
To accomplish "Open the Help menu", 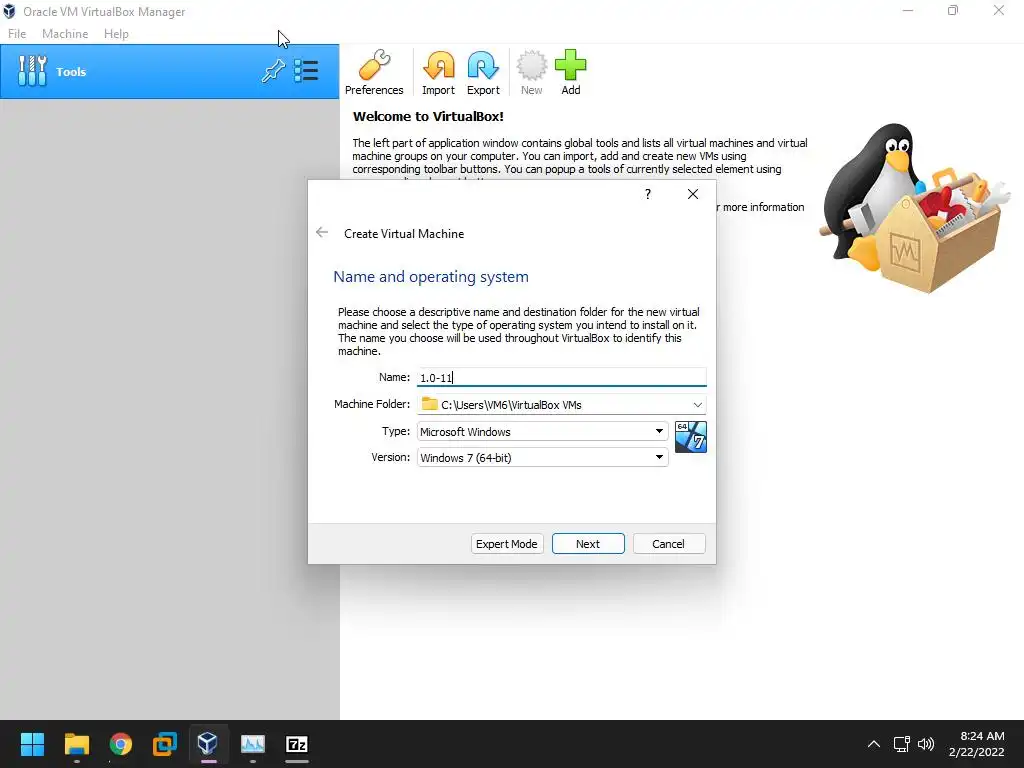I will click(x=116, y=34).
